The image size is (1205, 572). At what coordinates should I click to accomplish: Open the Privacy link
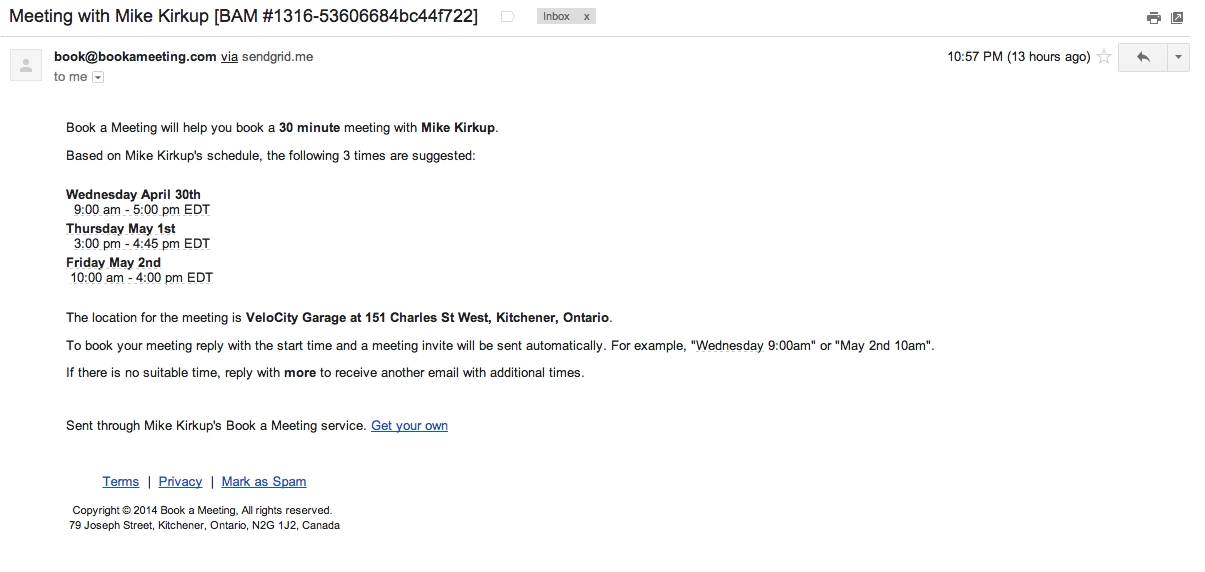[x=180, y=482]
